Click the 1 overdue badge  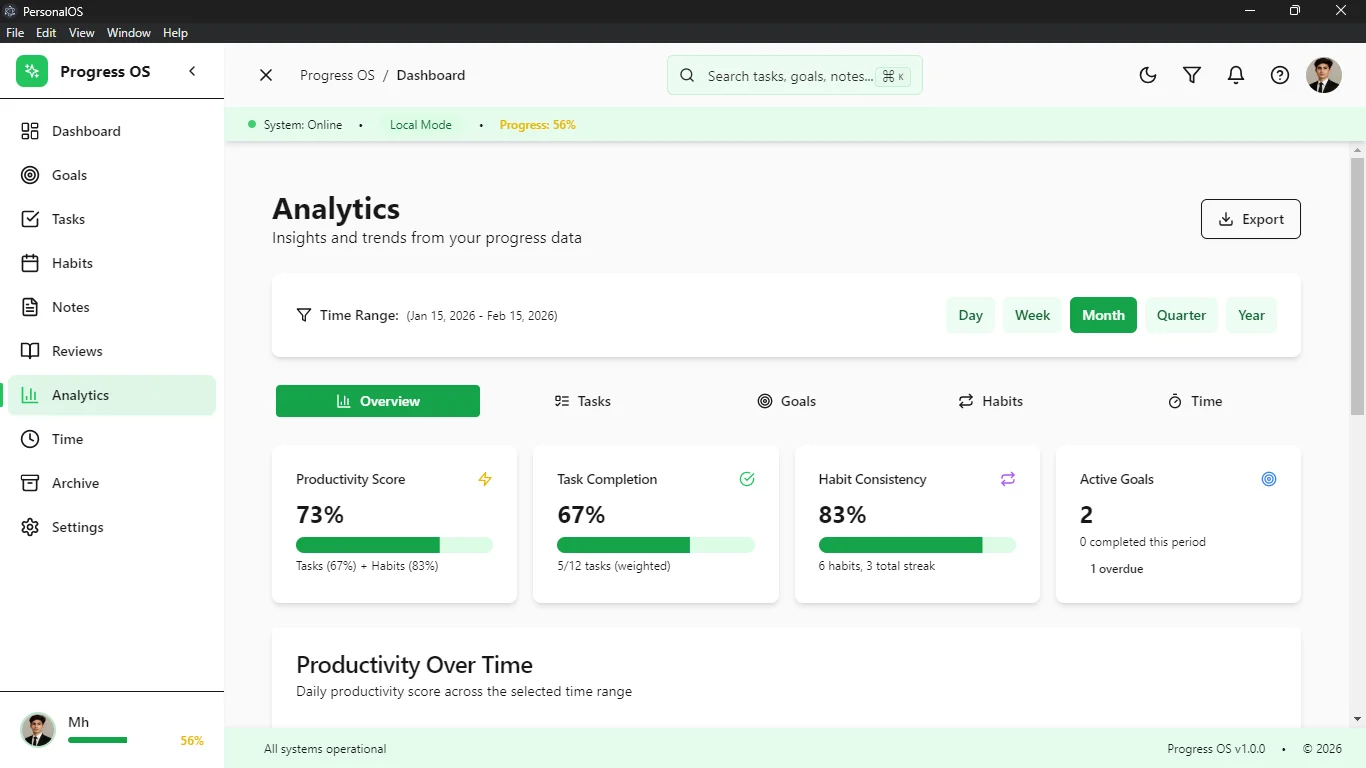[1116, 569]
